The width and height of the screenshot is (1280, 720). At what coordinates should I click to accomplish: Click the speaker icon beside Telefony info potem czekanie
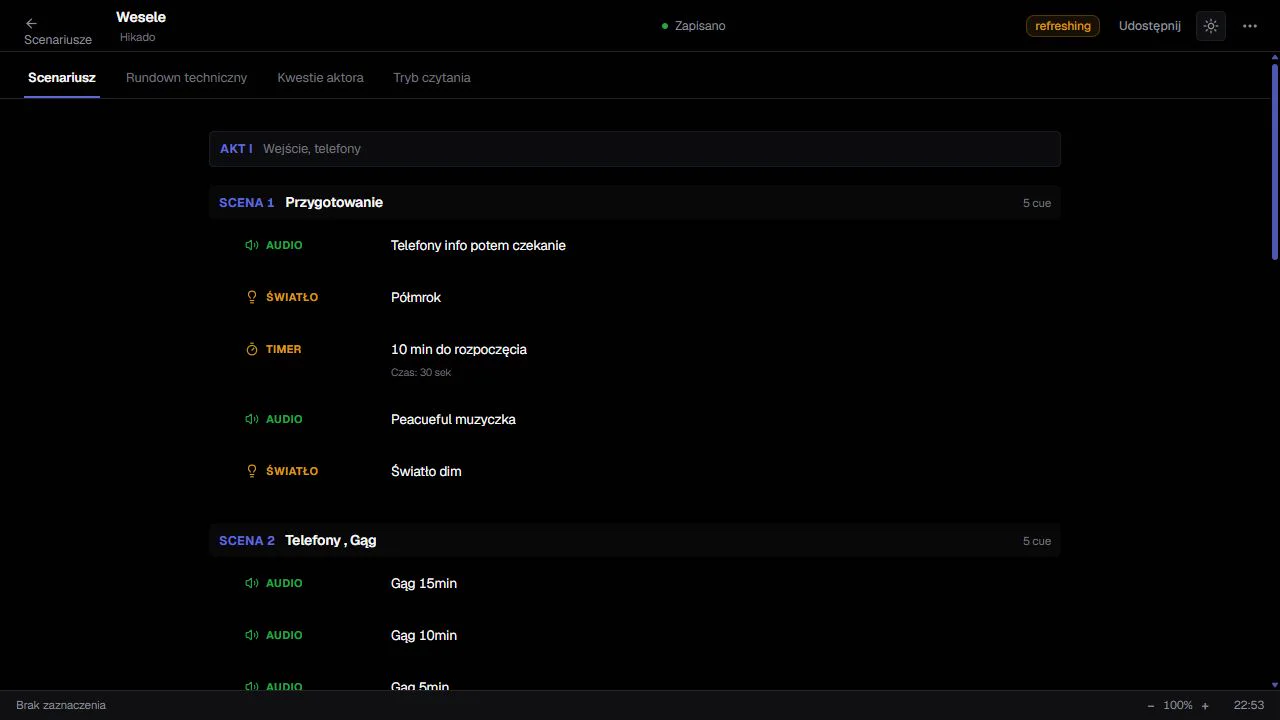(252, 245)
